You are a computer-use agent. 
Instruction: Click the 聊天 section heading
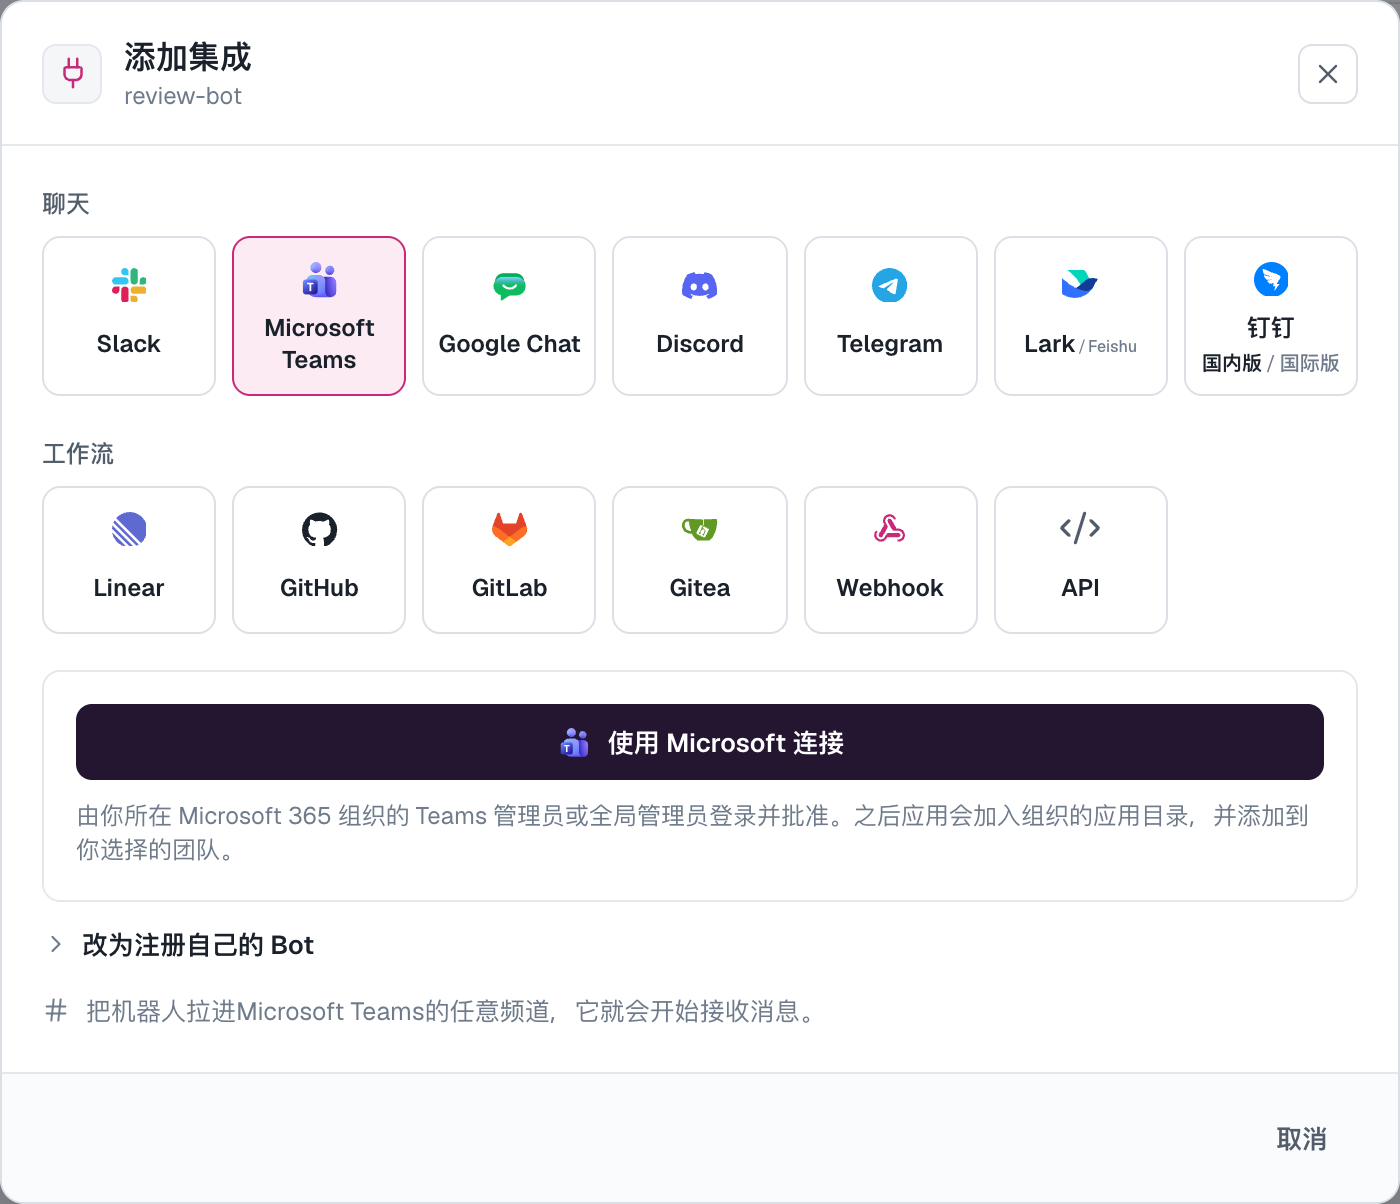tap(66, 204)
